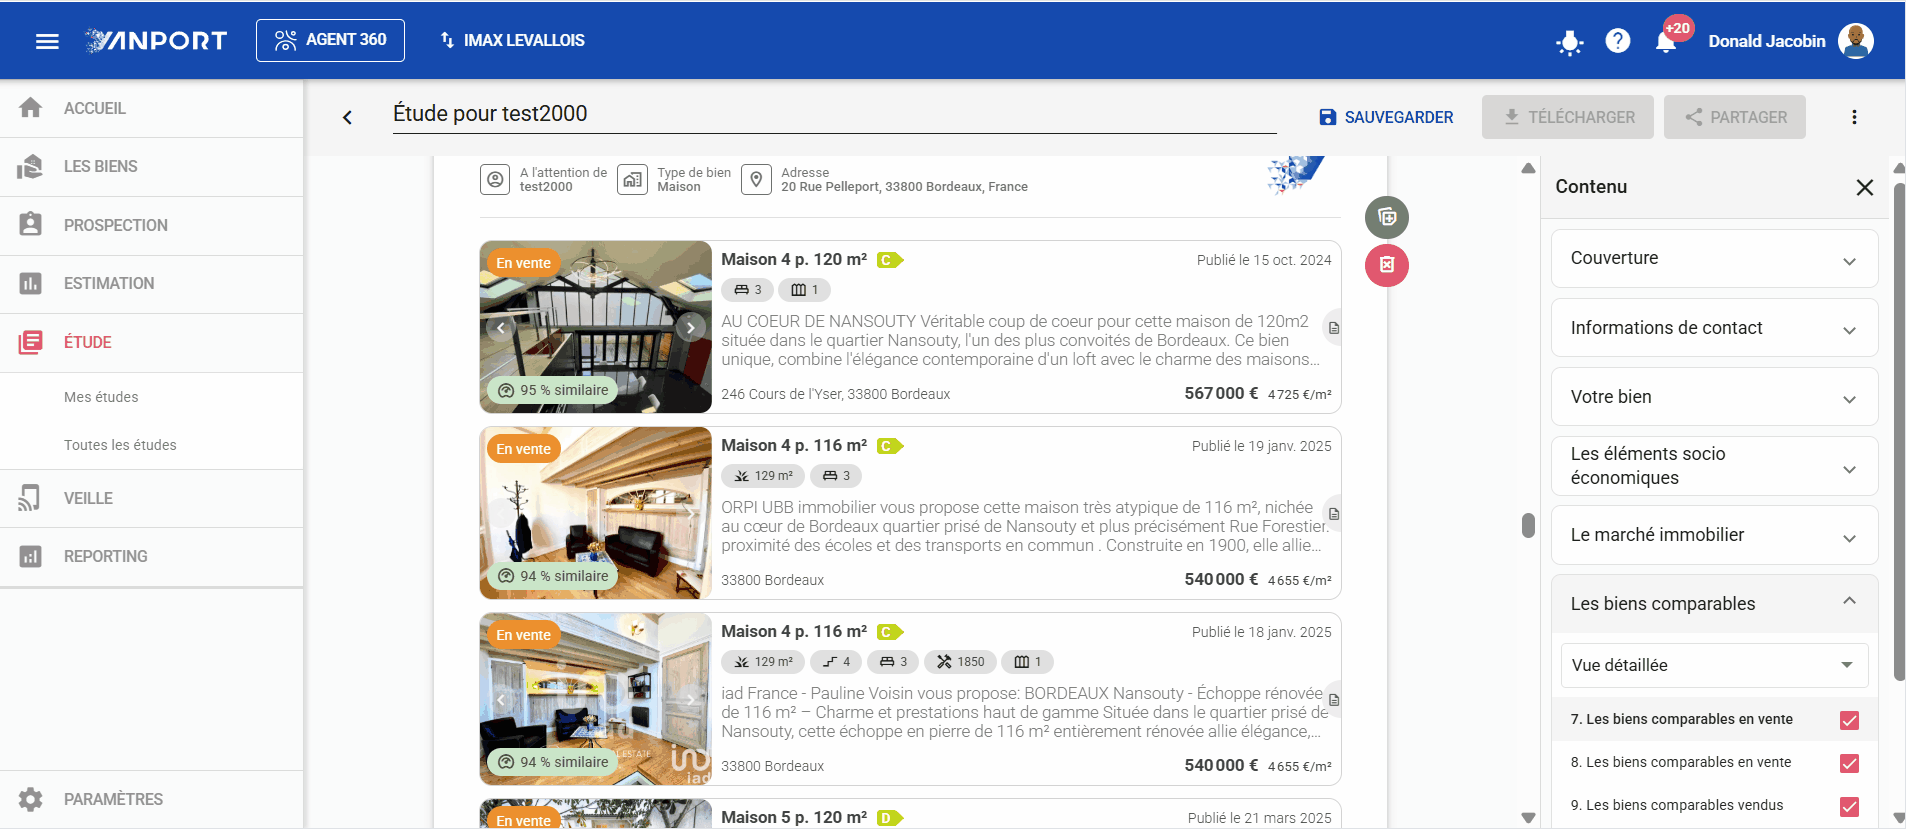Click the red delete-page round icon

(1387, 265)
